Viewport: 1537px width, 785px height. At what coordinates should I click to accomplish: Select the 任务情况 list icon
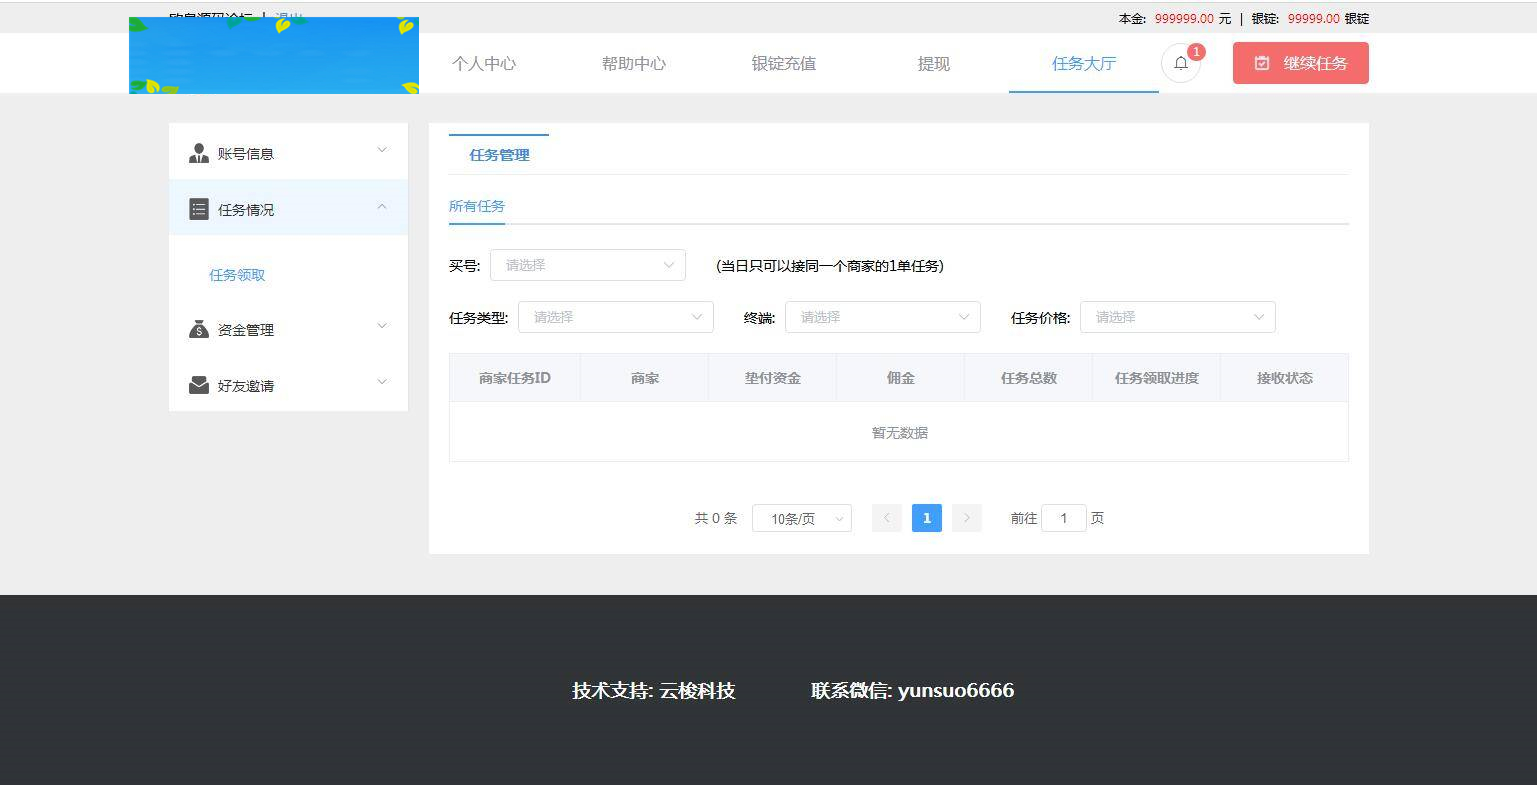pos(198,208)
